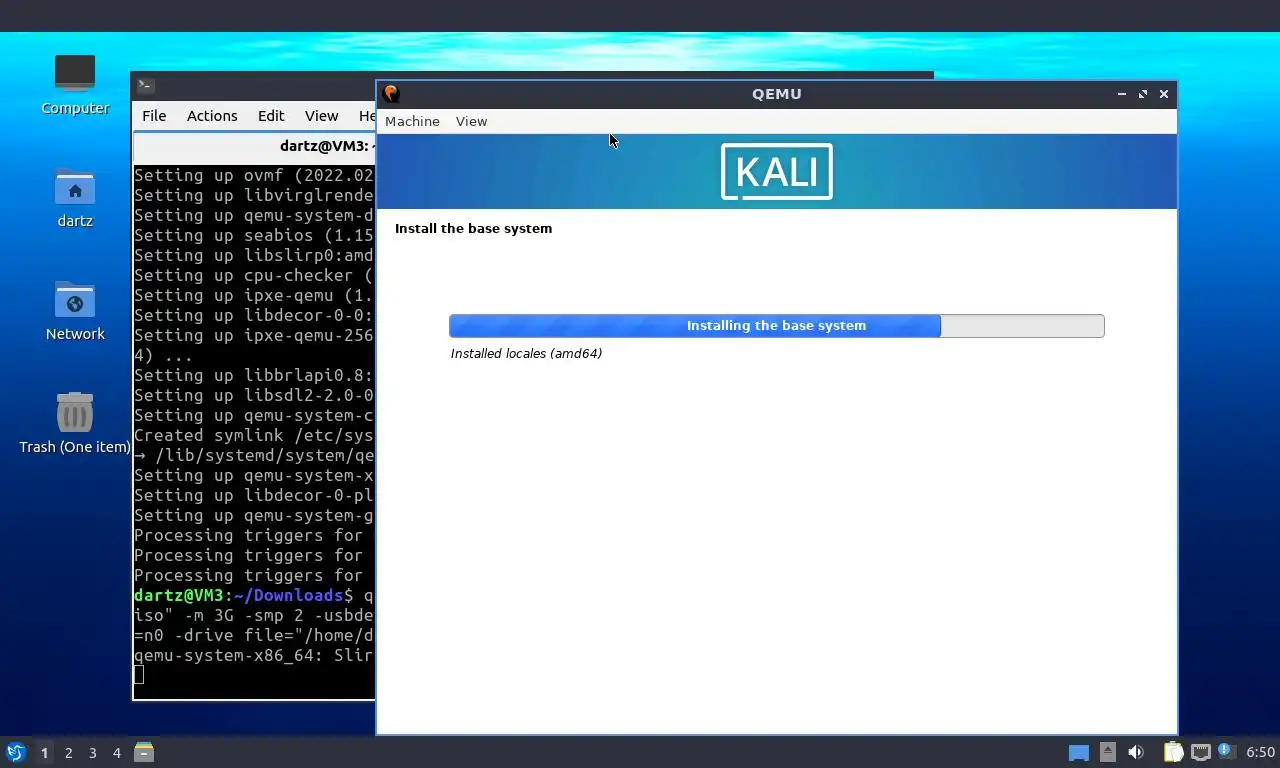Switch to workspace 2
Screen dimensions: 1280x768
(x=68, y=753)
